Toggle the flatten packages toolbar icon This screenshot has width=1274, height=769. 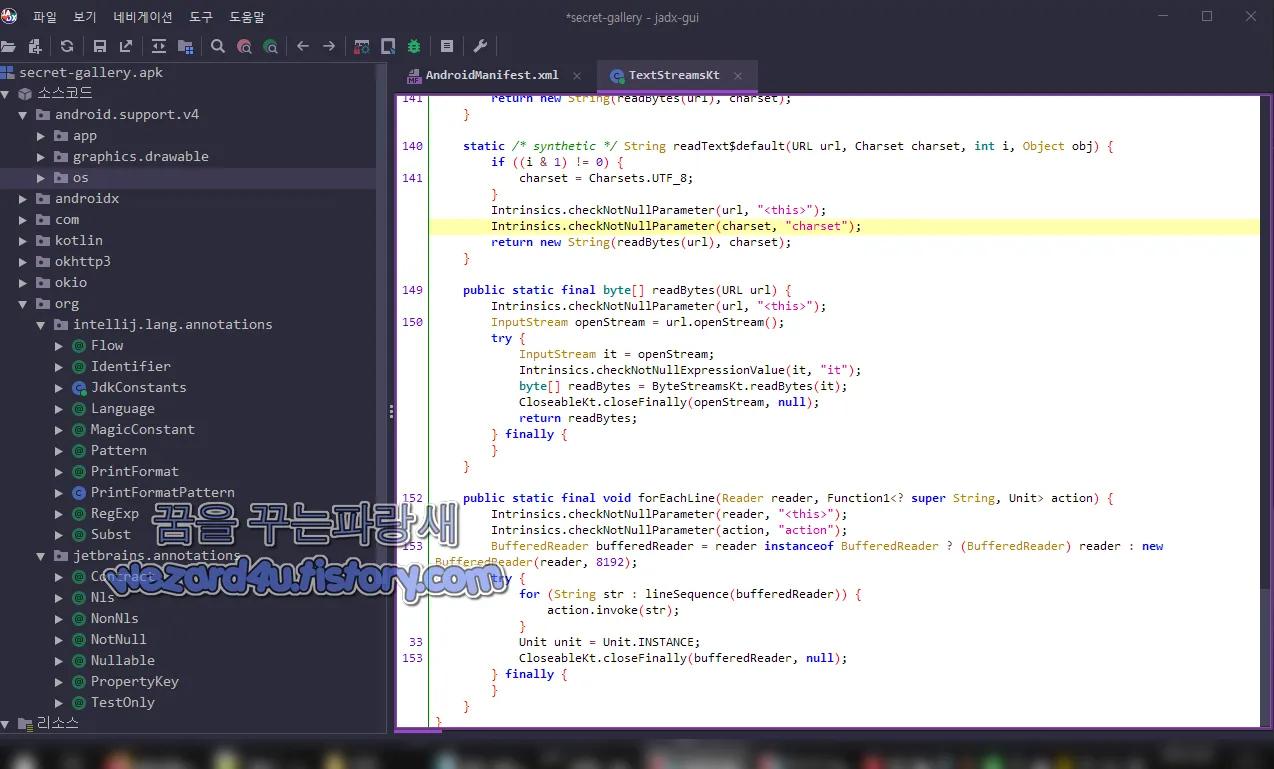click(186, 46)
